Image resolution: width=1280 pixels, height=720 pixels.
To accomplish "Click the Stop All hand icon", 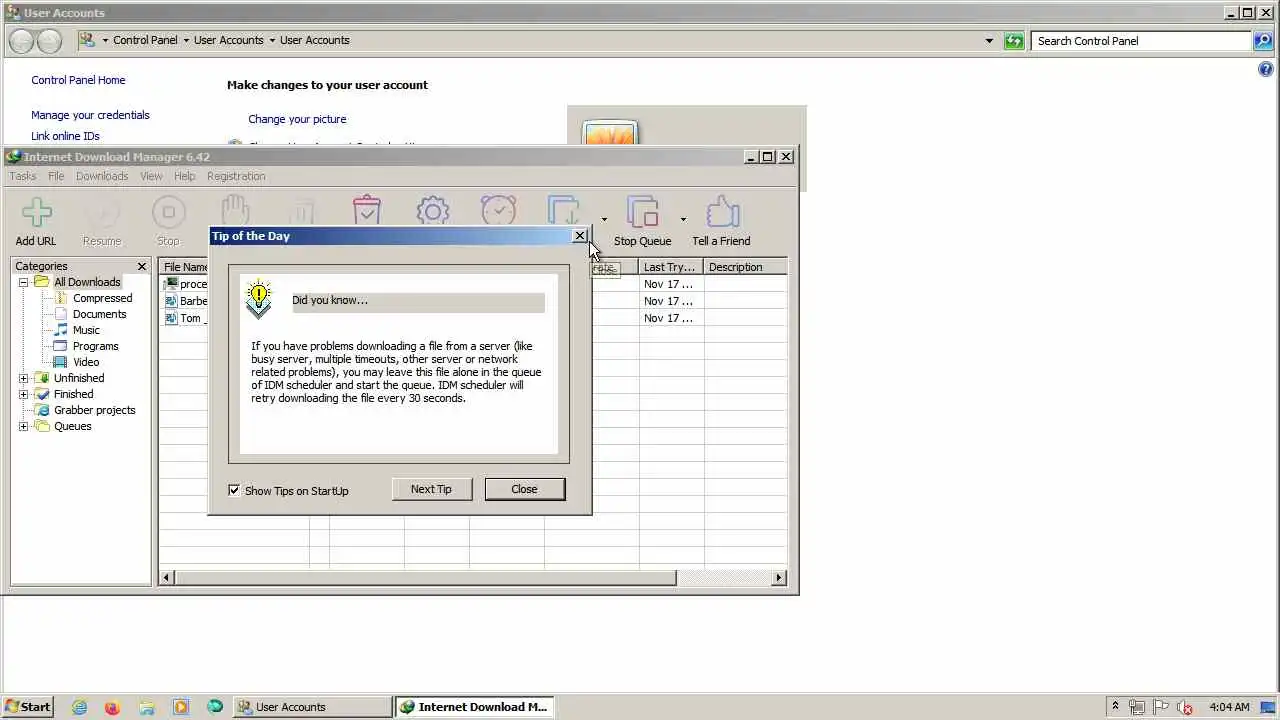I will click(235, 210).
